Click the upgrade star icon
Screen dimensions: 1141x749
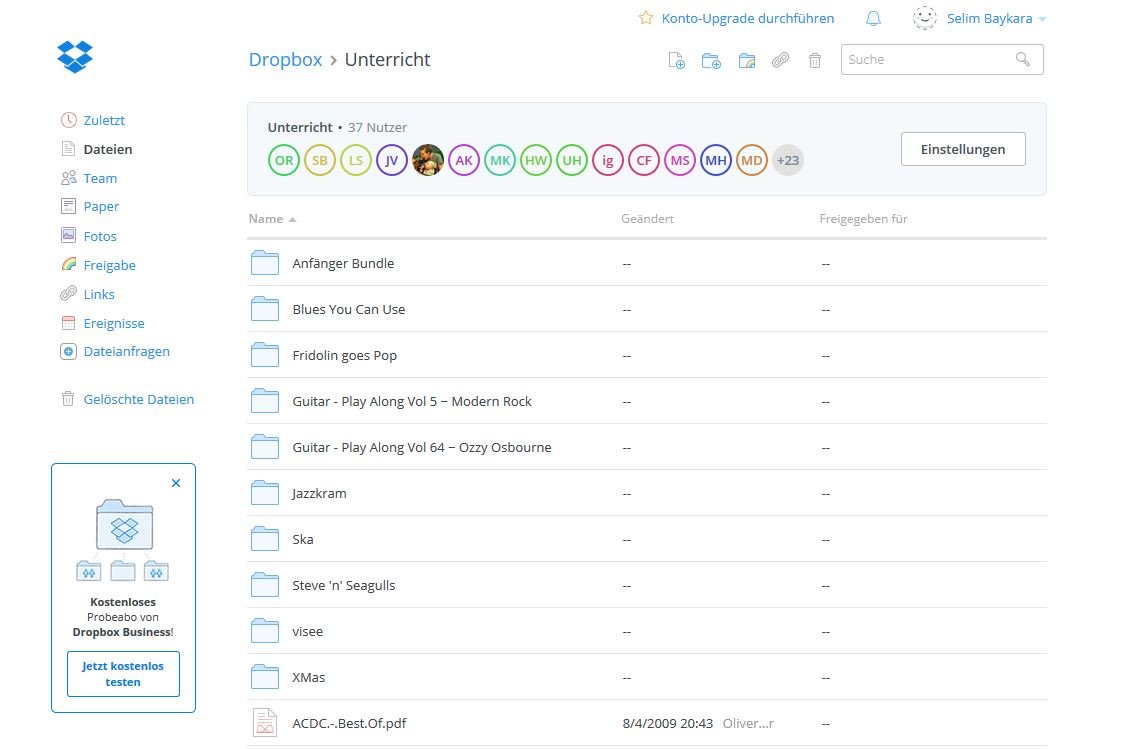tap(645, 18)
